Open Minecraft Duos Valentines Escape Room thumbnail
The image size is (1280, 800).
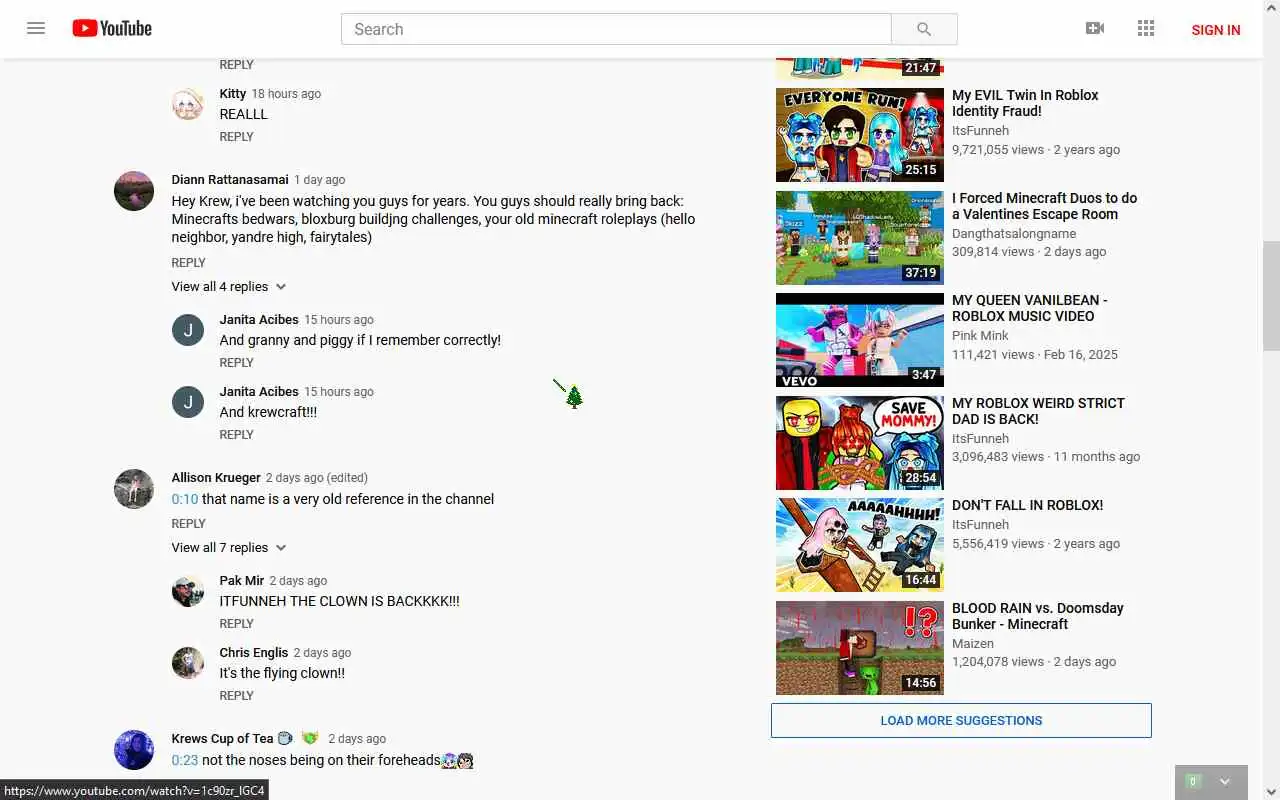pyautogui.click(x=860, y=238)
